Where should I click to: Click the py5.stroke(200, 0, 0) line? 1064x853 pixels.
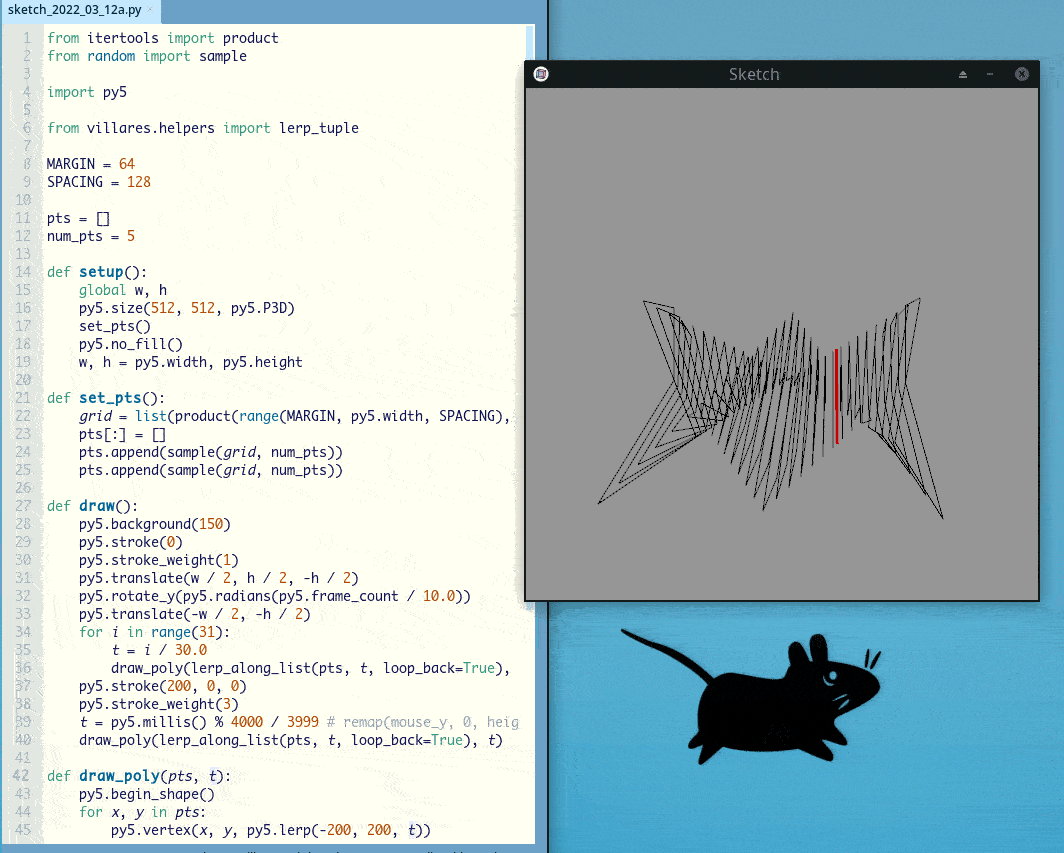[x=162, y=686]
